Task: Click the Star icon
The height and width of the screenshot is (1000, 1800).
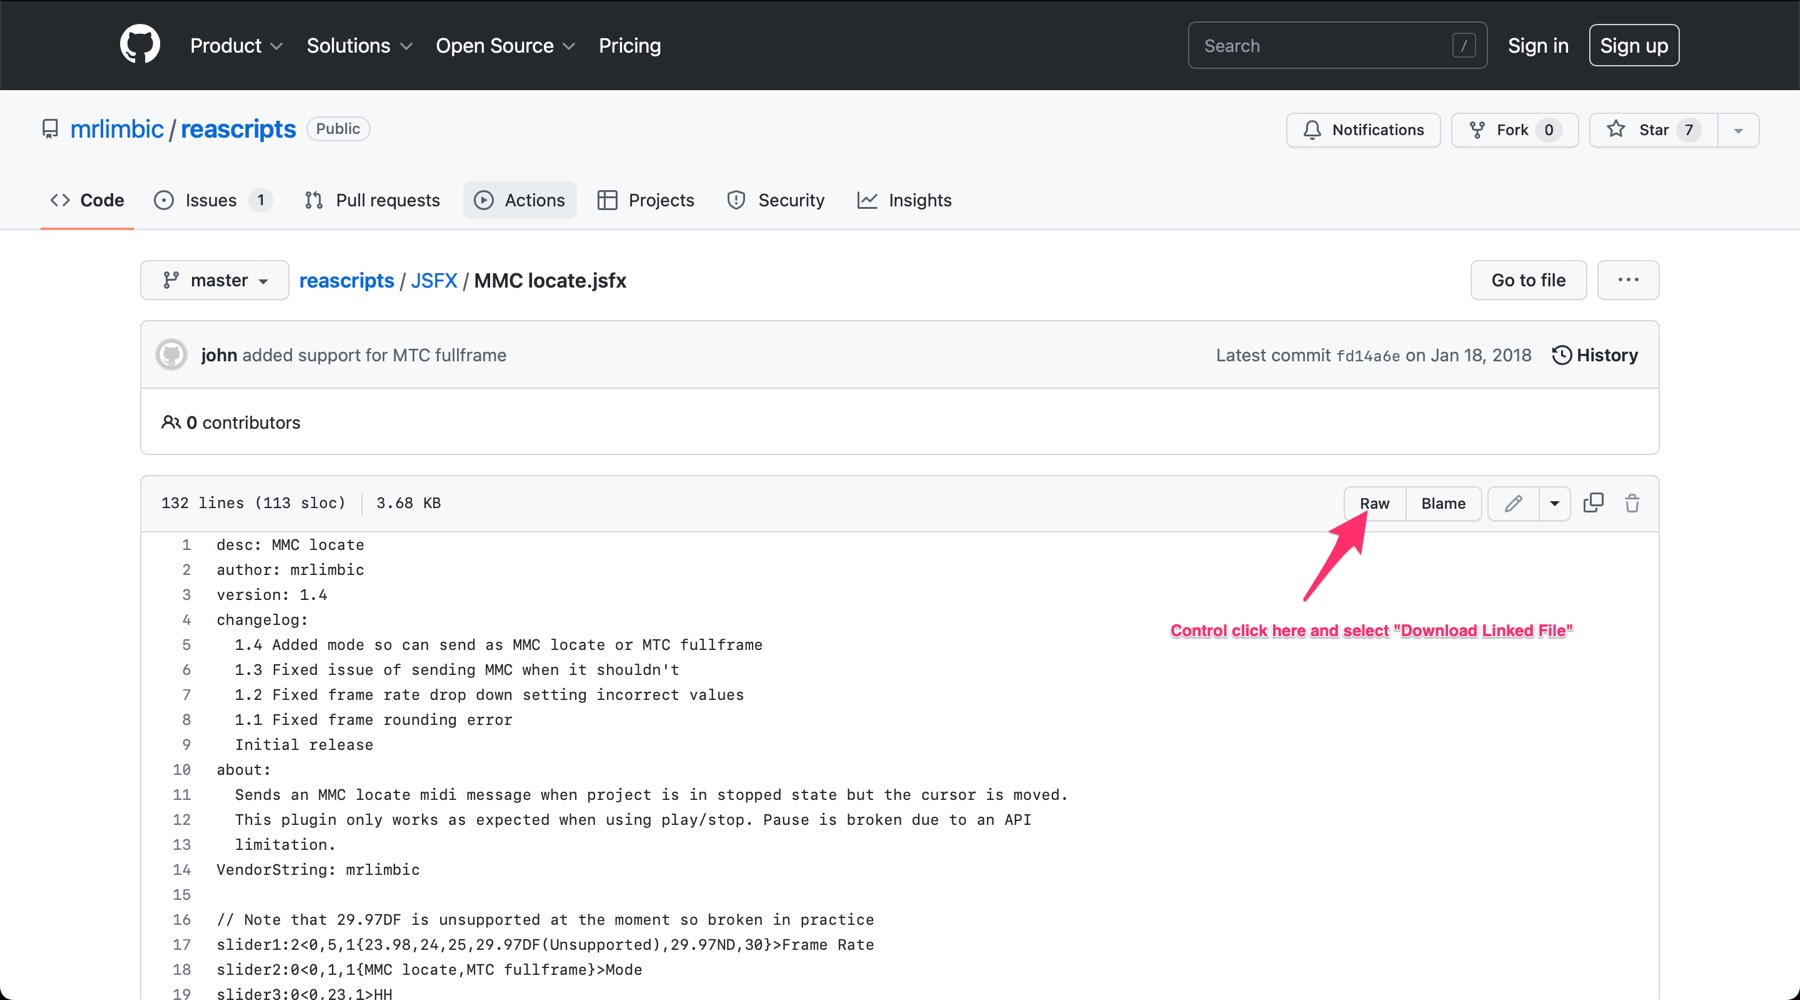Action: point(1616,129)
